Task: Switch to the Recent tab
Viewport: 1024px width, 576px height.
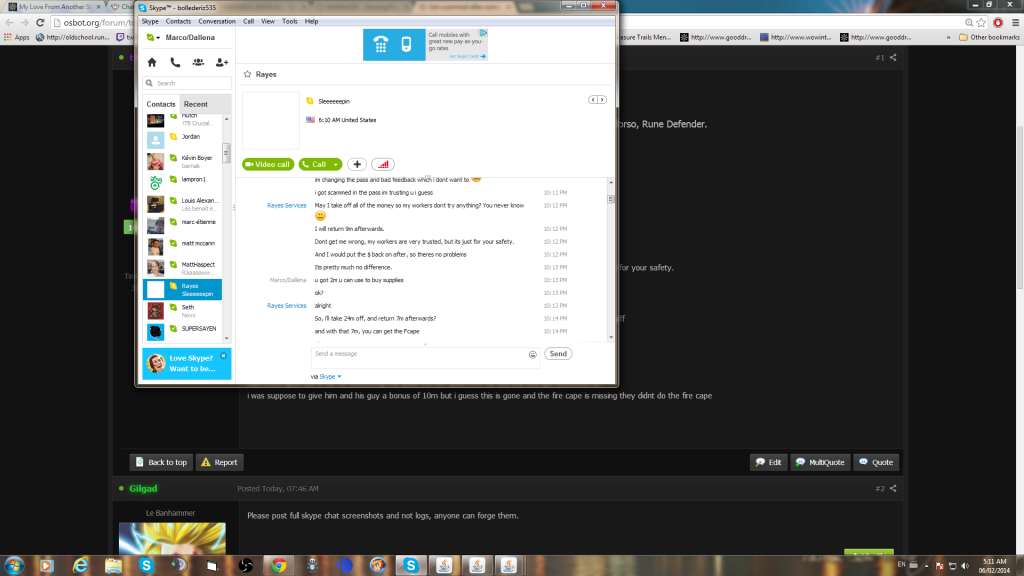Action: click(x=196, y=104)
